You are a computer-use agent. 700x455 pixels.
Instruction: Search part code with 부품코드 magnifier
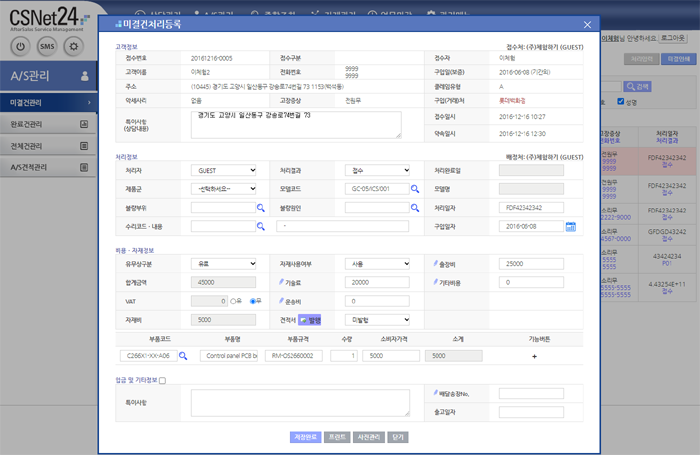tap(183, 356)
